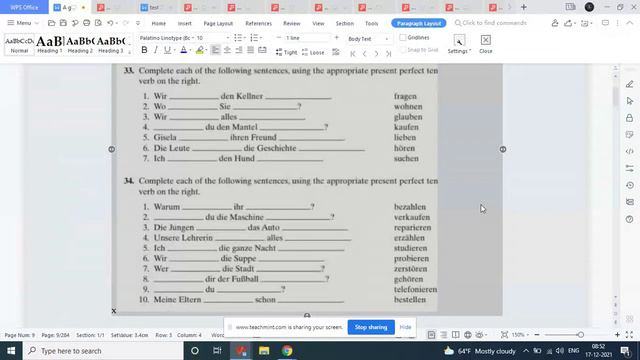Undo the last action
This screenshot has height=360, width=640.
pos(110,23)
